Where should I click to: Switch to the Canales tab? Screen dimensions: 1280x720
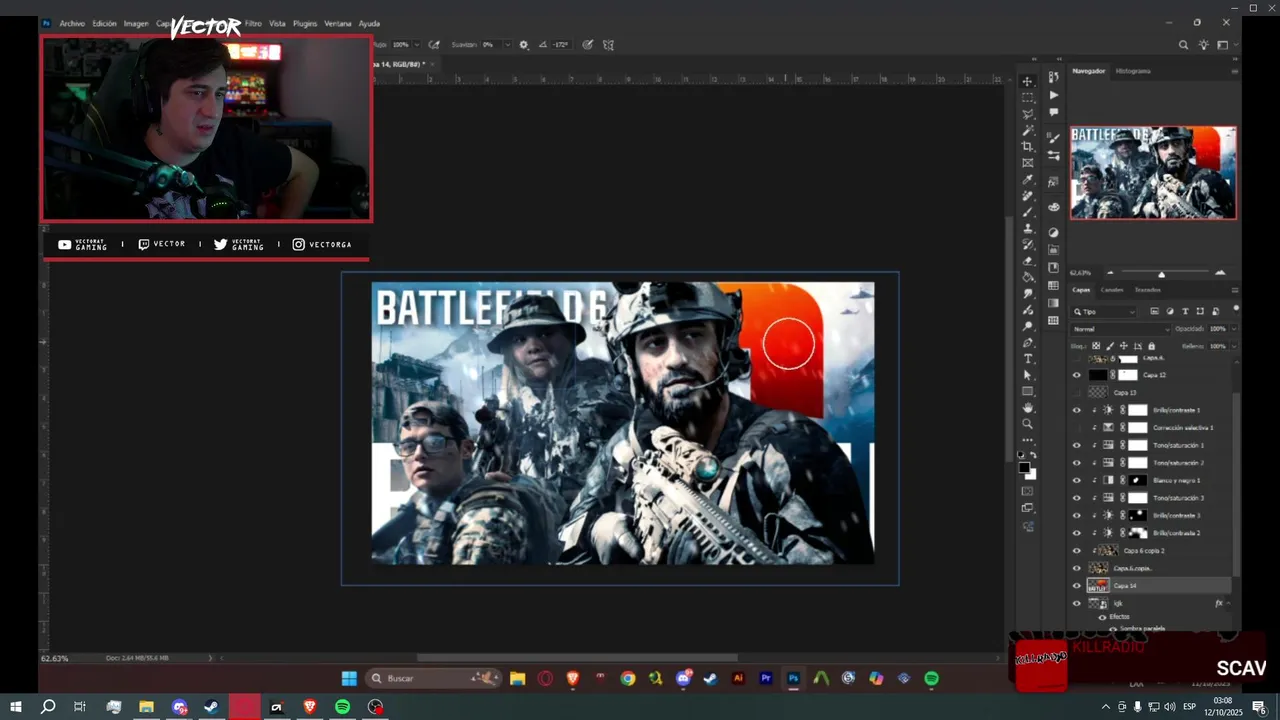pyautogui.click(x=1112, y=290)
